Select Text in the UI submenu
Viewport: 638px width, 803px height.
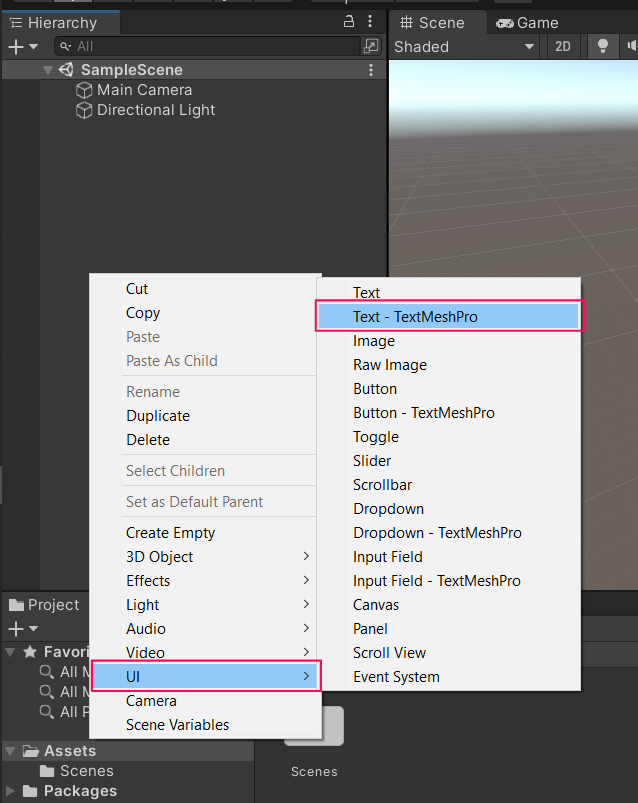pos(449,292)
